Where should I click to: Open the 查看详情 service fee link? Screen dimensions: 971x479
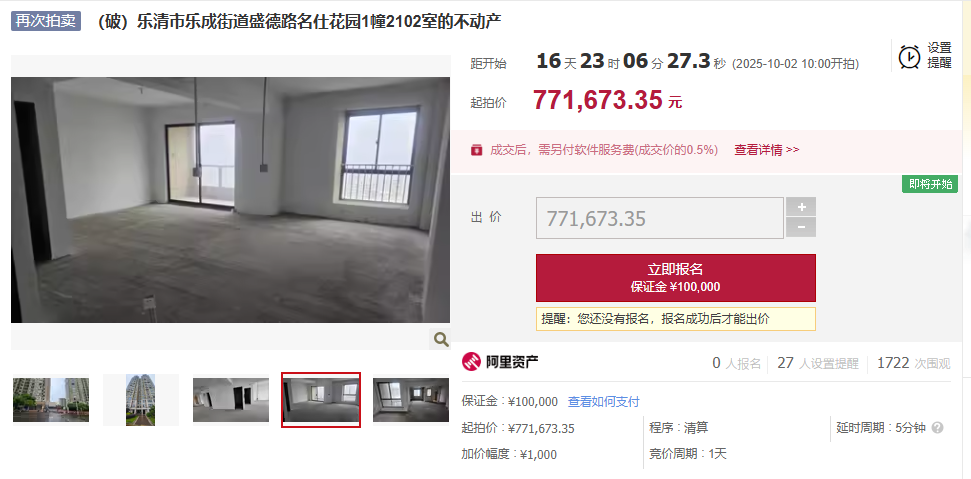tap(767, 150)
